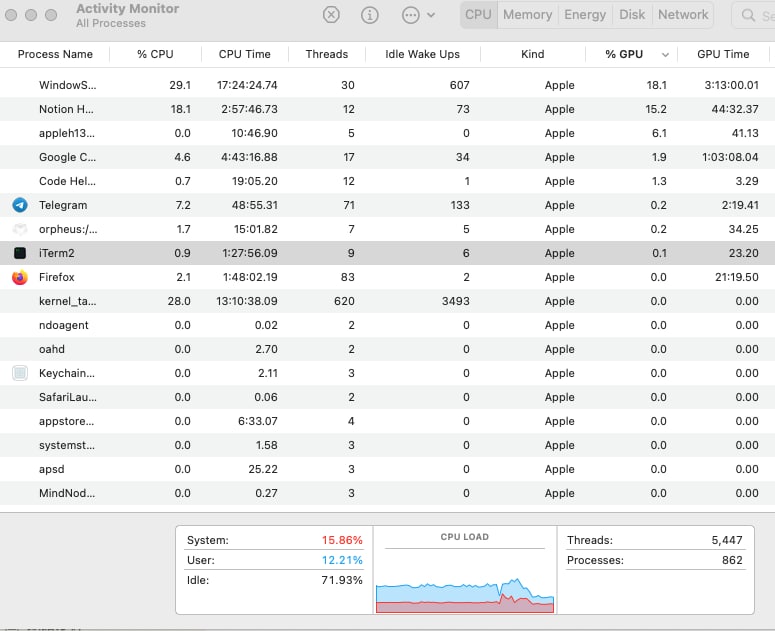This screenshot has width=775, height=631.
Task: Switch to the Network tab
Action: click(683, 15)
